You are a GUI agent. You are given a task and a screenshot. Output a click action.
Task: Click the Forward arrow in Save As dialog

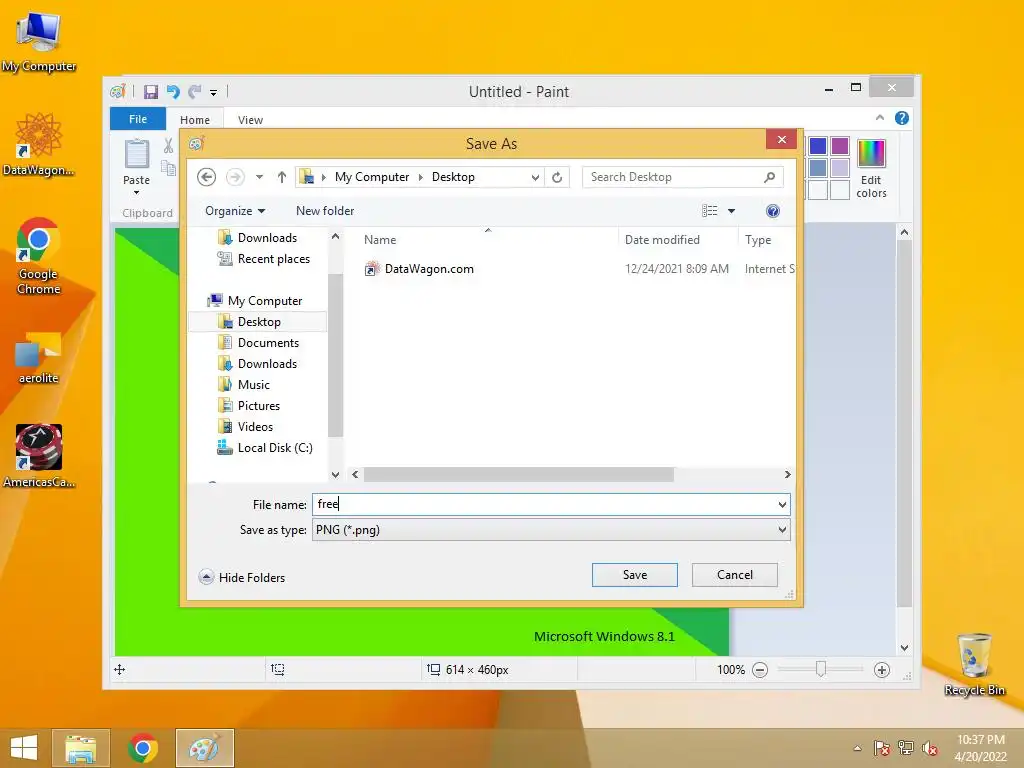tap(235, 177)
